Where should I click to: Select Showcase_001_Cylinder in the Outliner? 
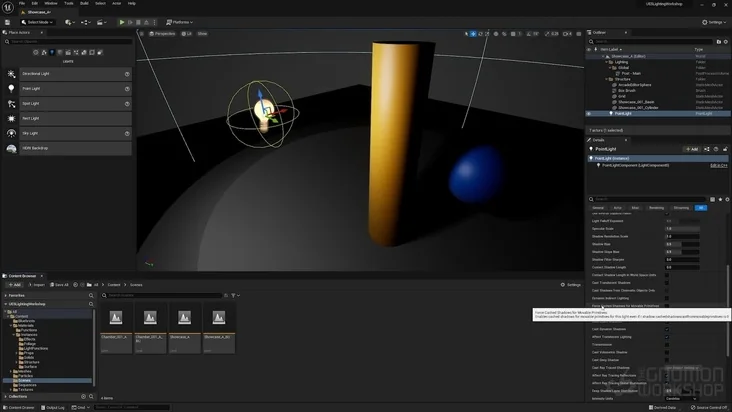638,108
